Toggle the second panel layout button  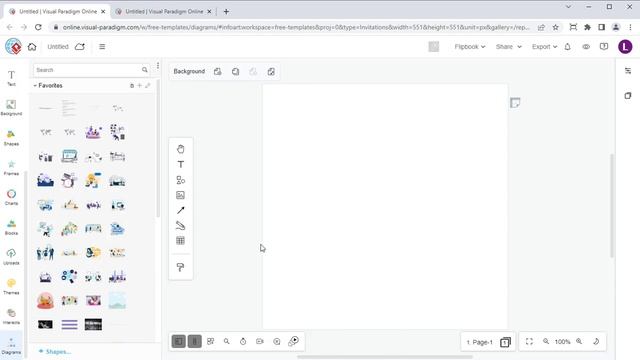point(195,341)
